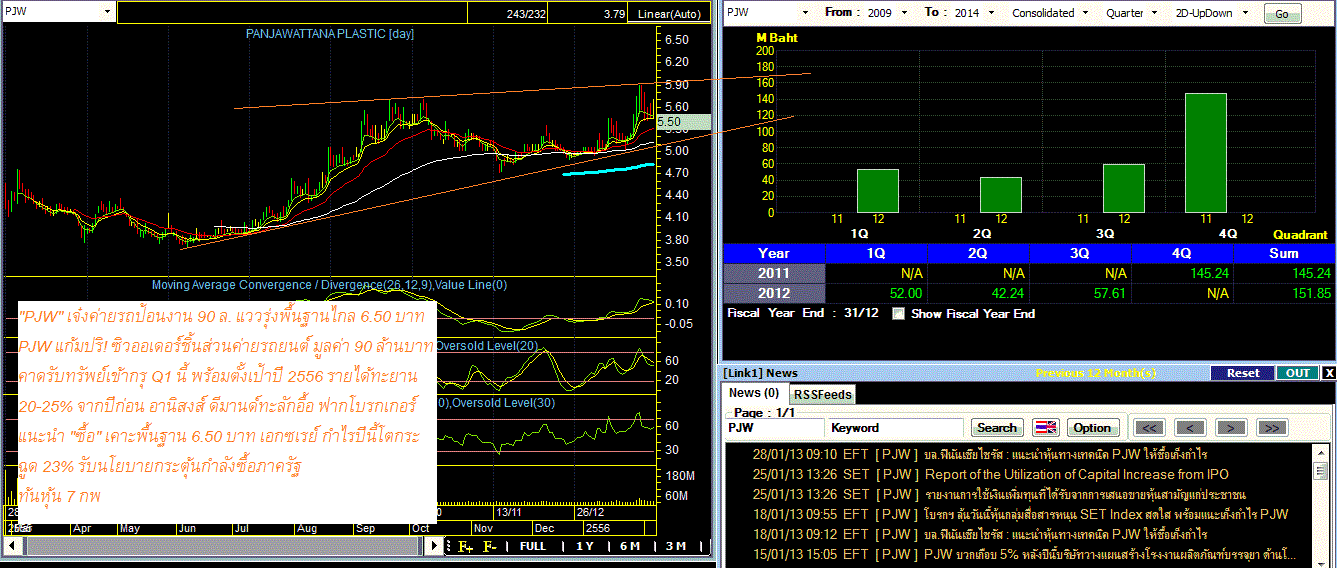Go to next news page (>)
Image resolution: width=1337 pixels, height=568 pixels.
click(x=1230, y=428)
